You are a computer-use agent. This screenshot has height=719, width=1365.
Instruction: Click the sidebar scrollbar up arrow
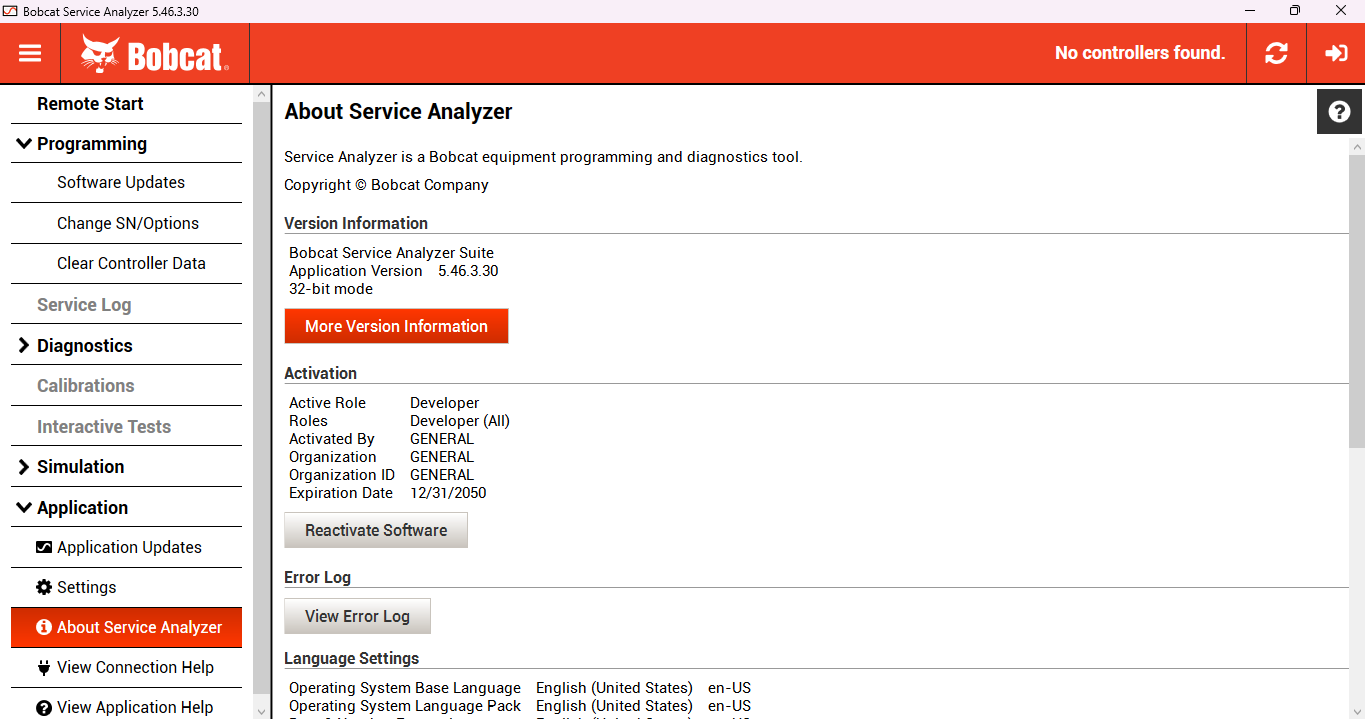click(262, 94)
